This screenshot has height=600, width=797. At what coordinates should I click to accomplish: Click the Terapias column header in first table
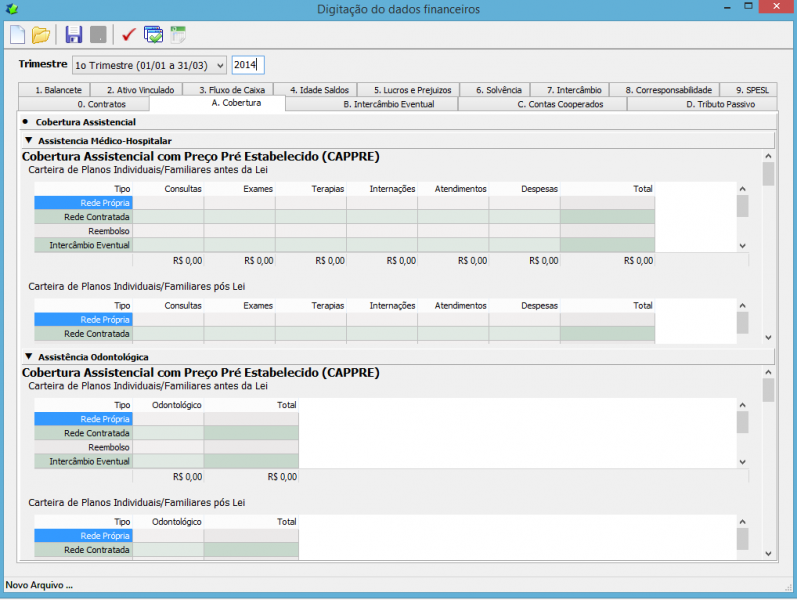pyautogui.click(x=311, y=189)
